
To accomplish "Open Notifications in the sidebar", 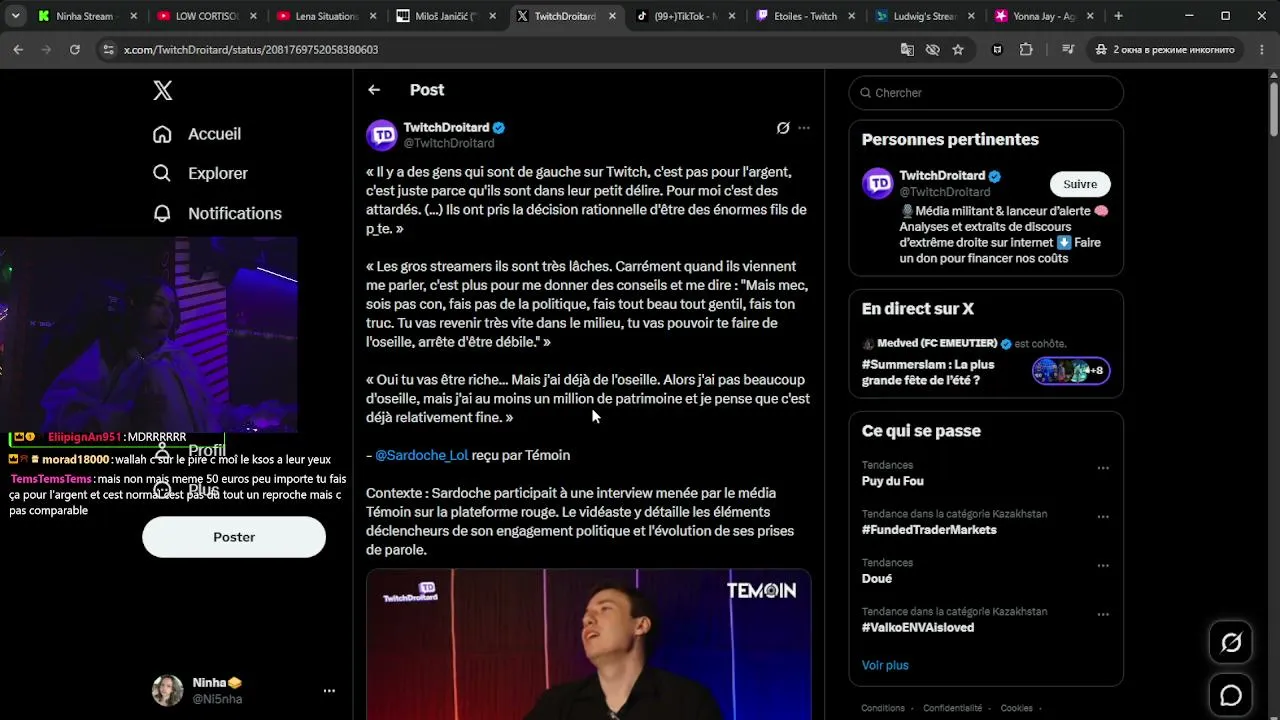I will tap(217, 213).
